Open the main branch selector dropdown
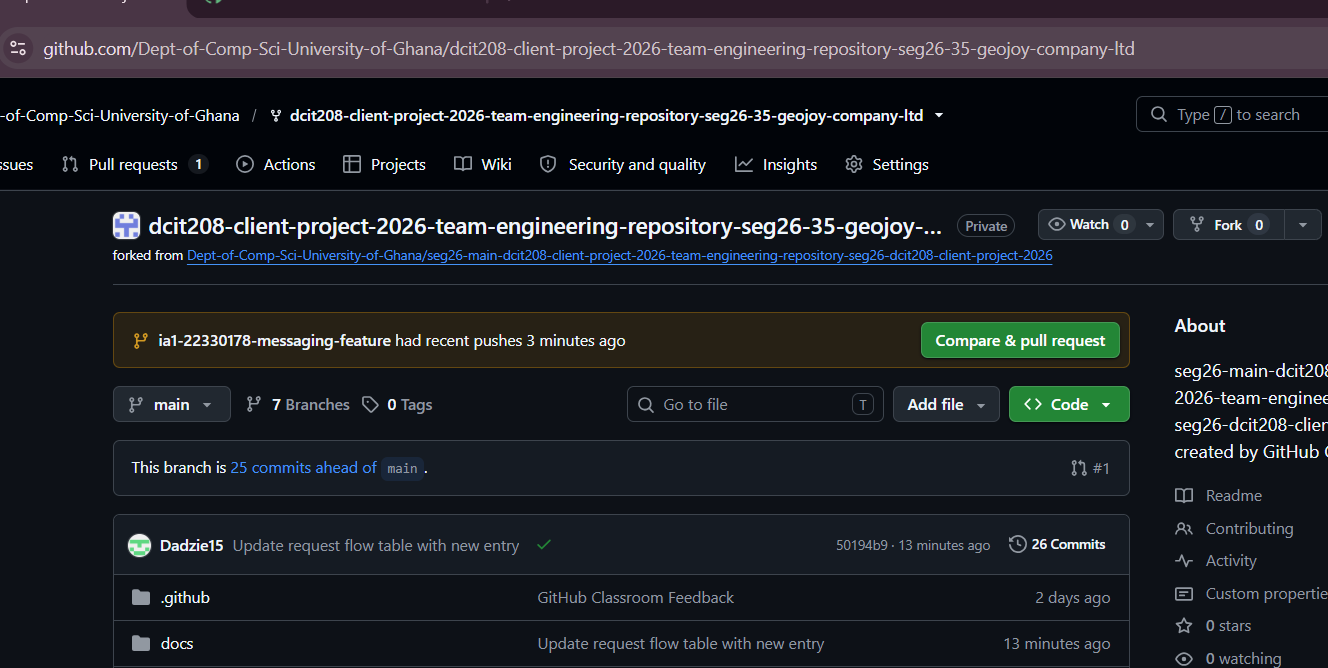Image resolution: width=1328 pixels, height=668 pixels. [x=171, y=404]
